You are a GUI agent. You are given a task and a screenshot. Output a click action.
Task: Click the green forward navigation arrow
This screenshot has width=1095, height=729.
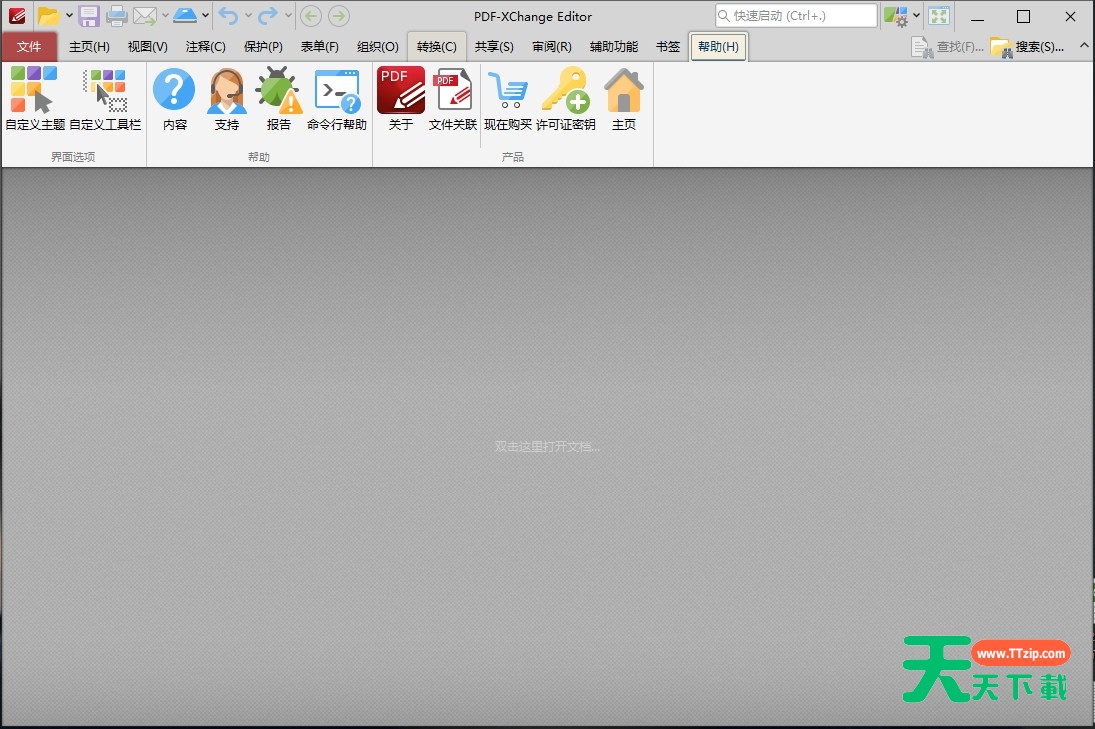click(x=339, y=15)
